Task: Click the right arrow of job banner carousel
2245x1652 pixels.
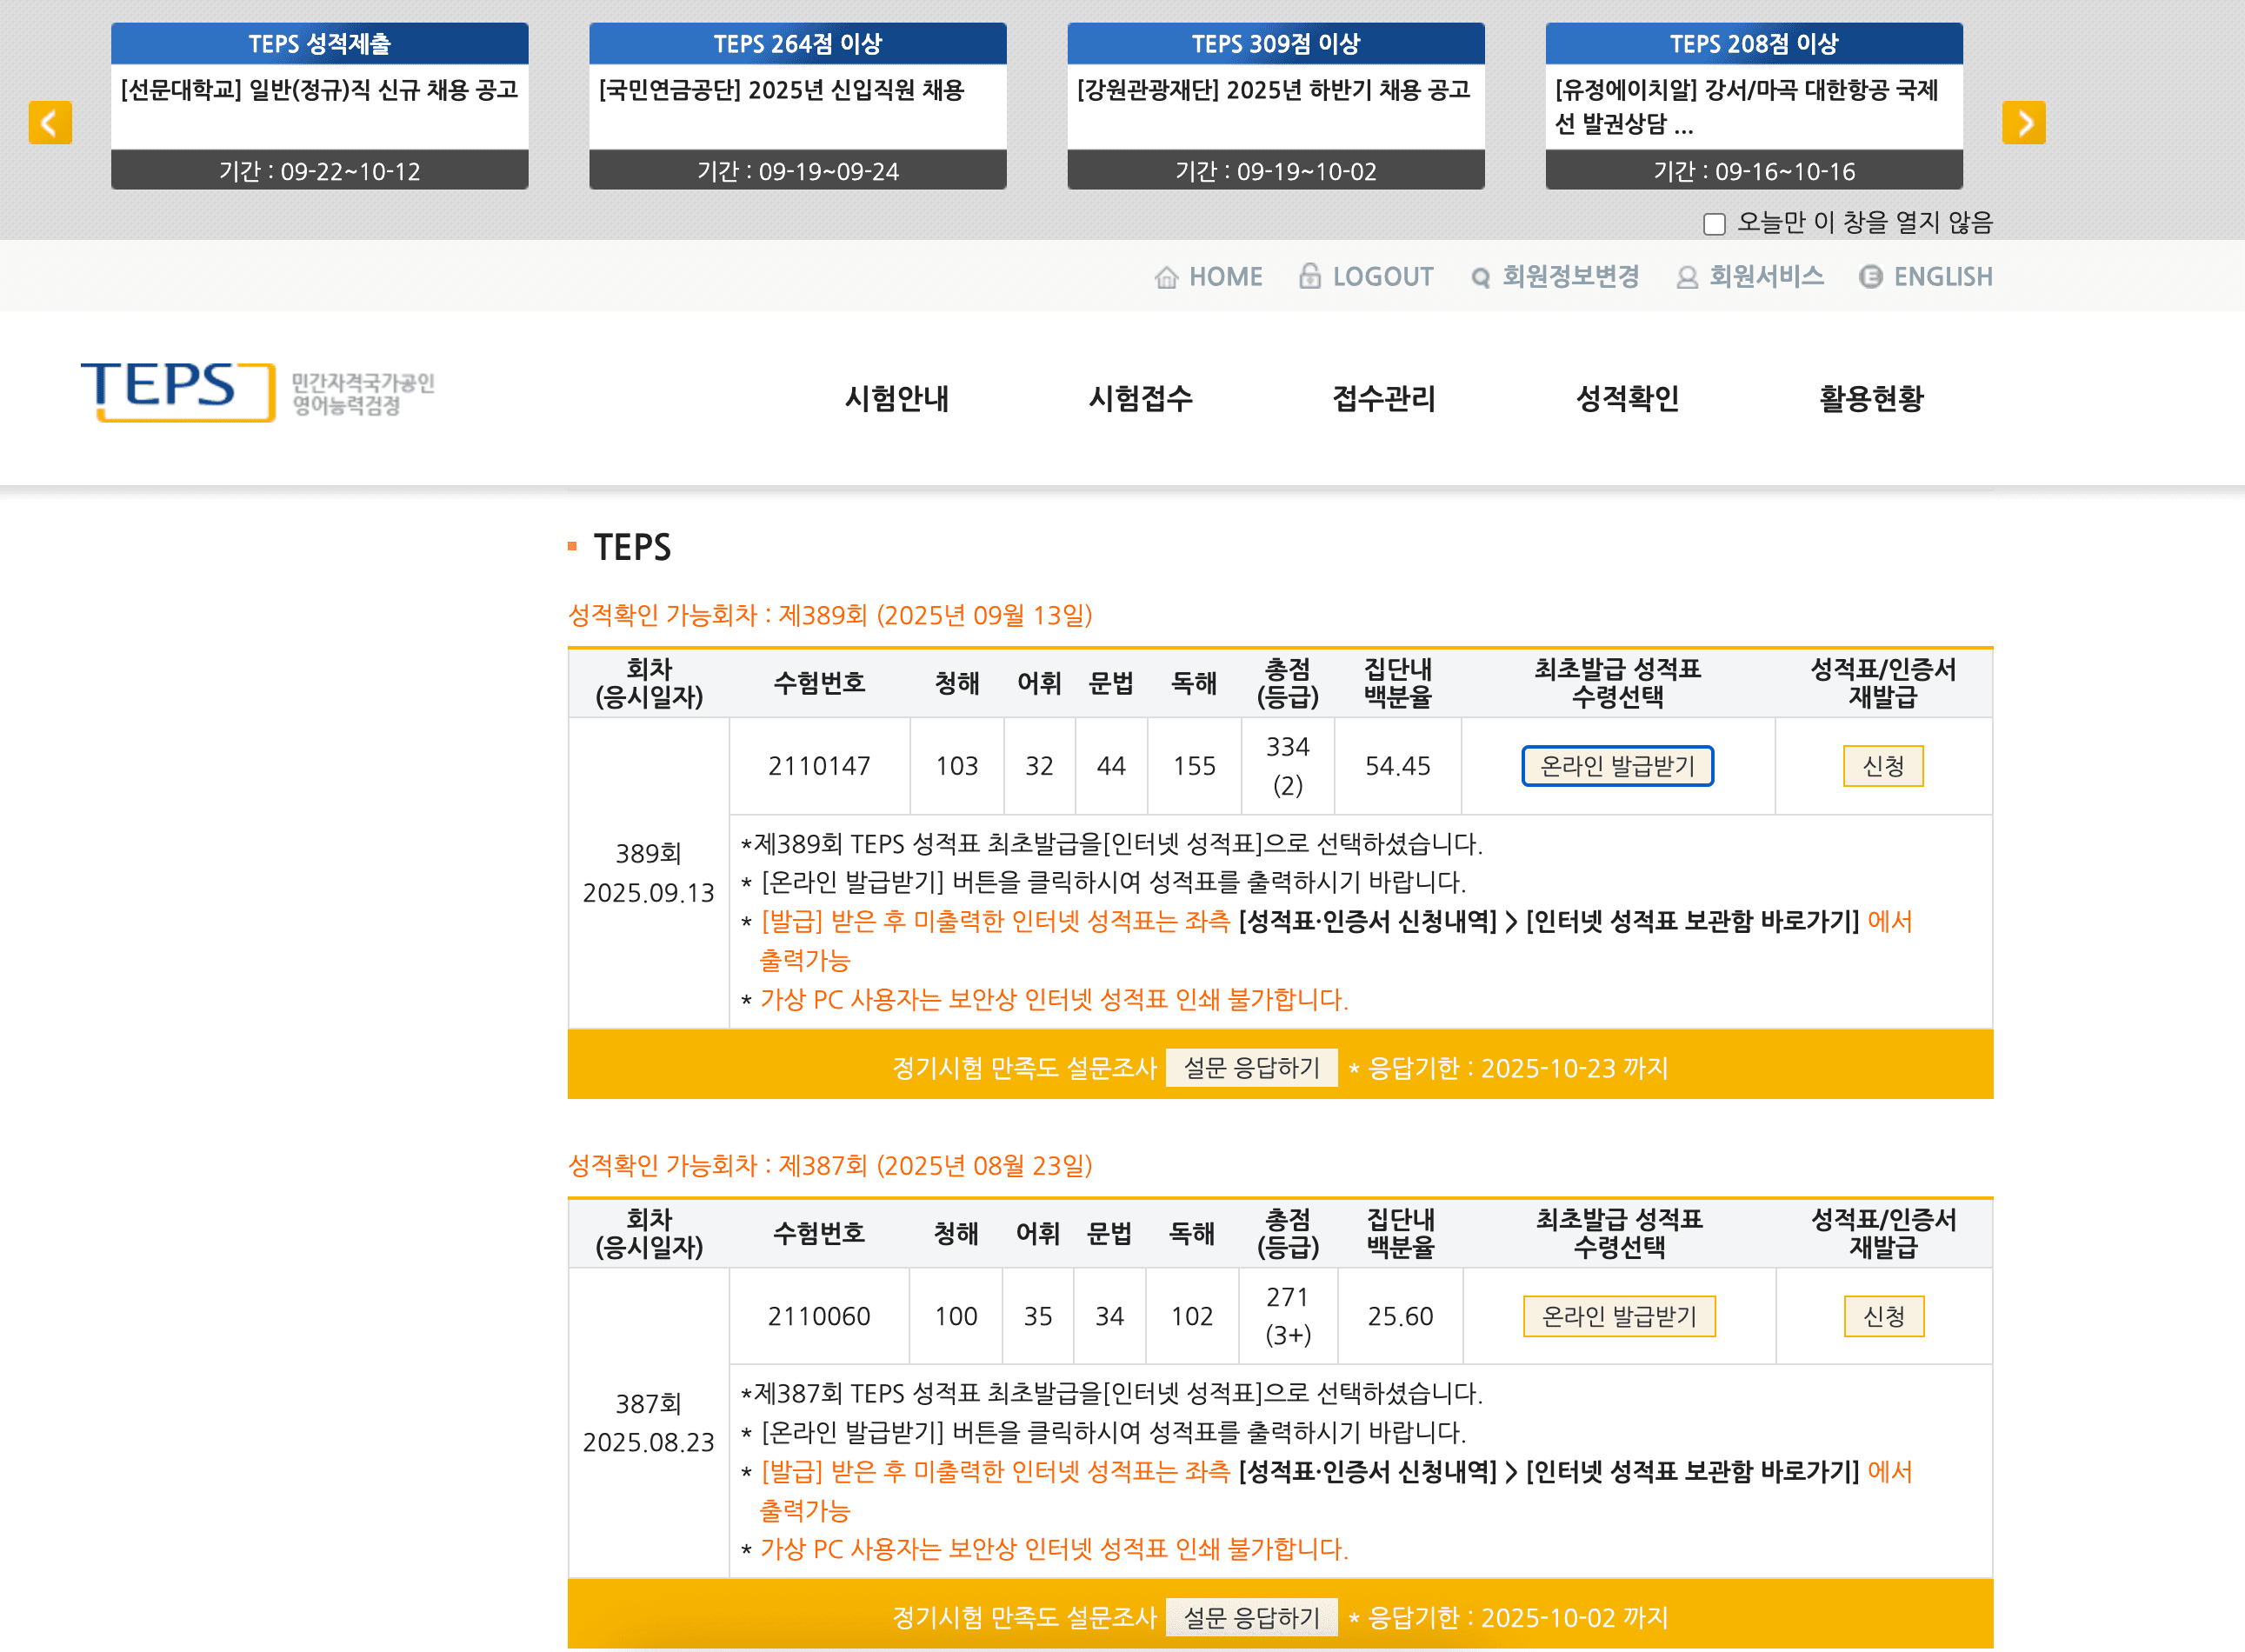Action: (x=2023, y=123)
